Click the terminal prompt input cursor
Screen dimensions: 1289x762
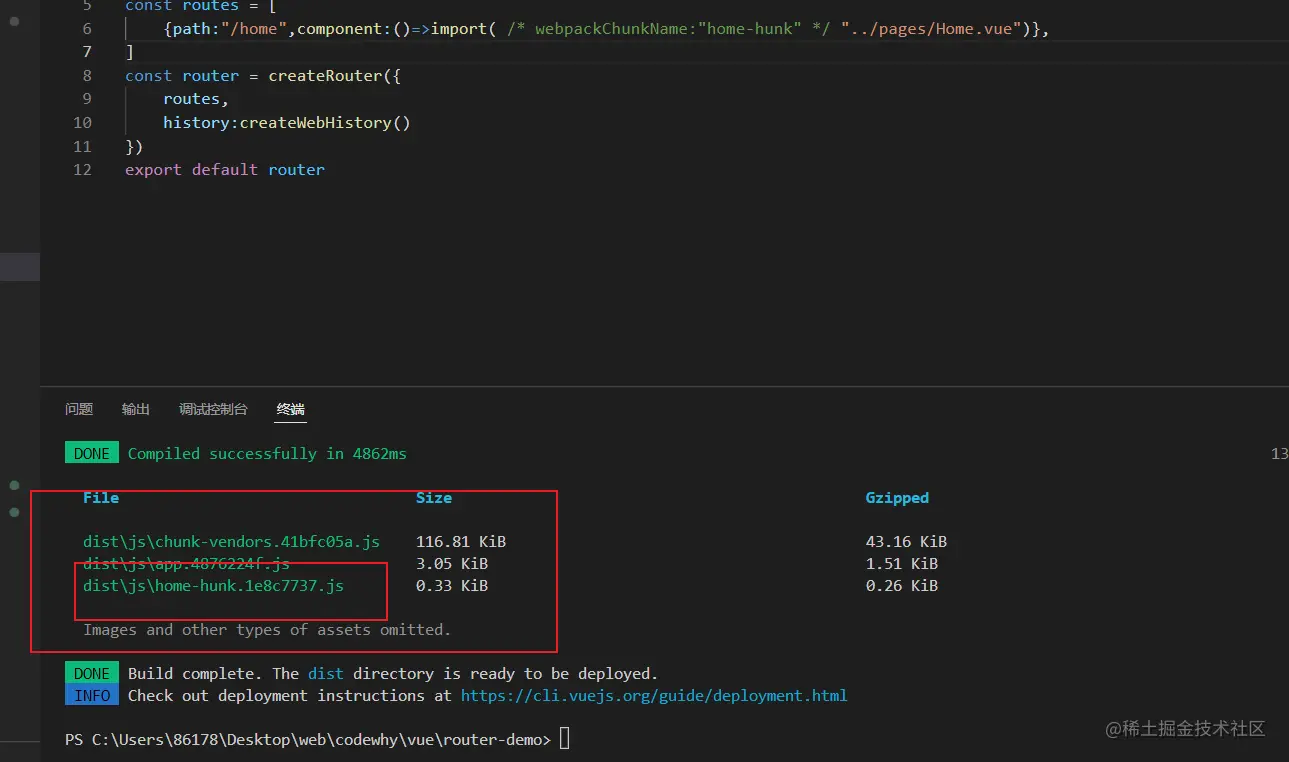tap(565, 739)
